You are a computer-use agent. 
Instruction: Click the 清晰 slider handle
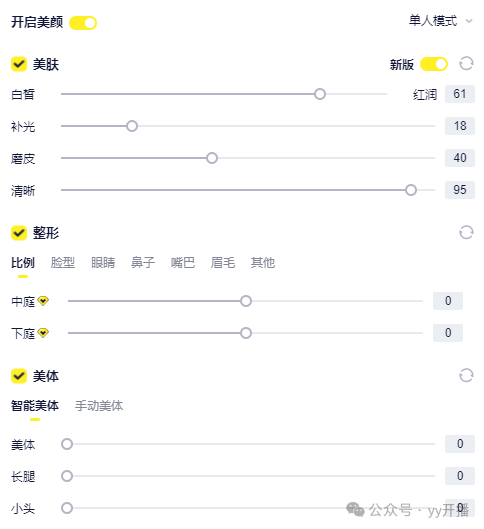(x=411, y=190)
